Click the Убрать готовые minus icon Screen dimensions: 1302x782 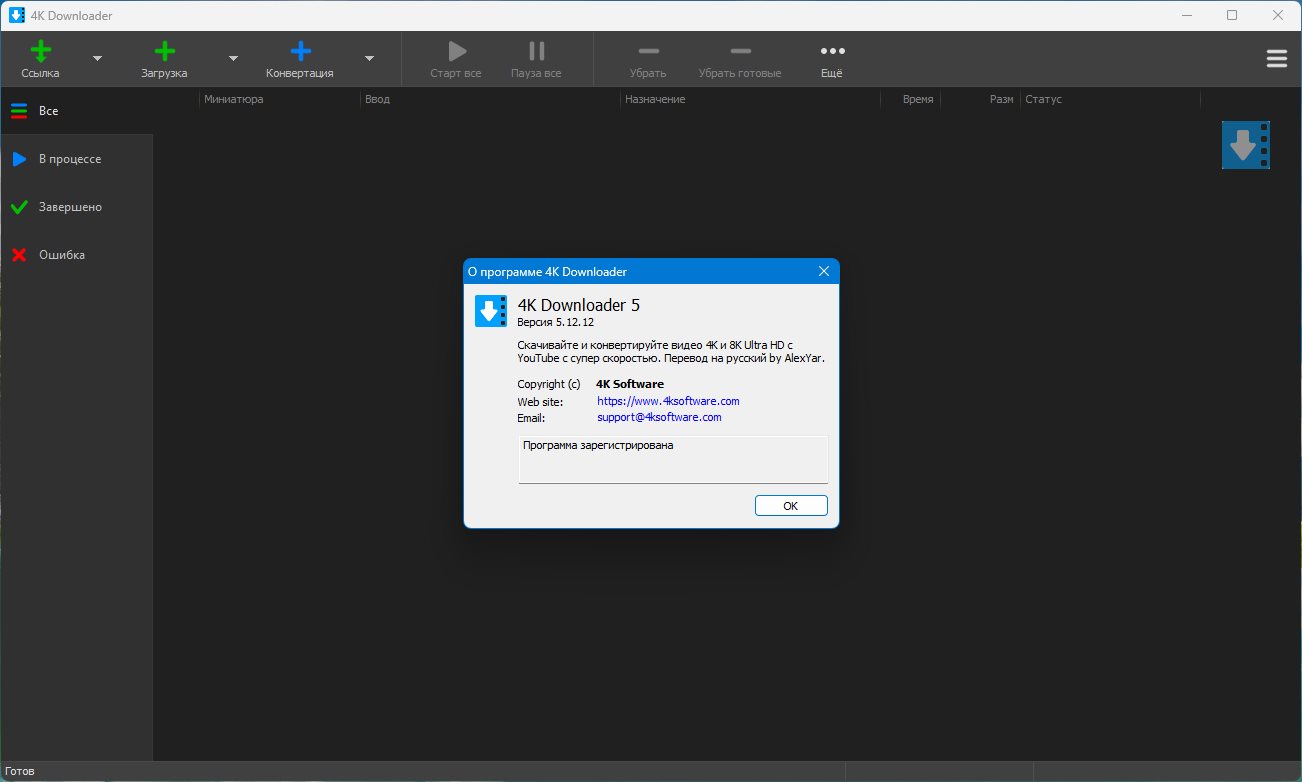[x=740, y=51]
